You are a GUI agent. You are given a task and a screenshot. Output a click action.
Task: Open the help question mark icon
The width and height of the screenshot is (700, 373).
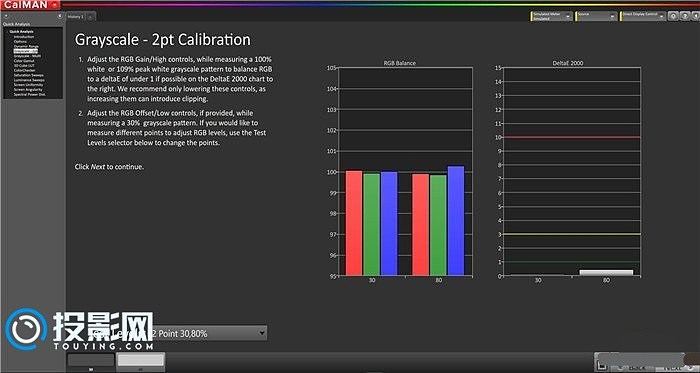[x=684, y=16]
